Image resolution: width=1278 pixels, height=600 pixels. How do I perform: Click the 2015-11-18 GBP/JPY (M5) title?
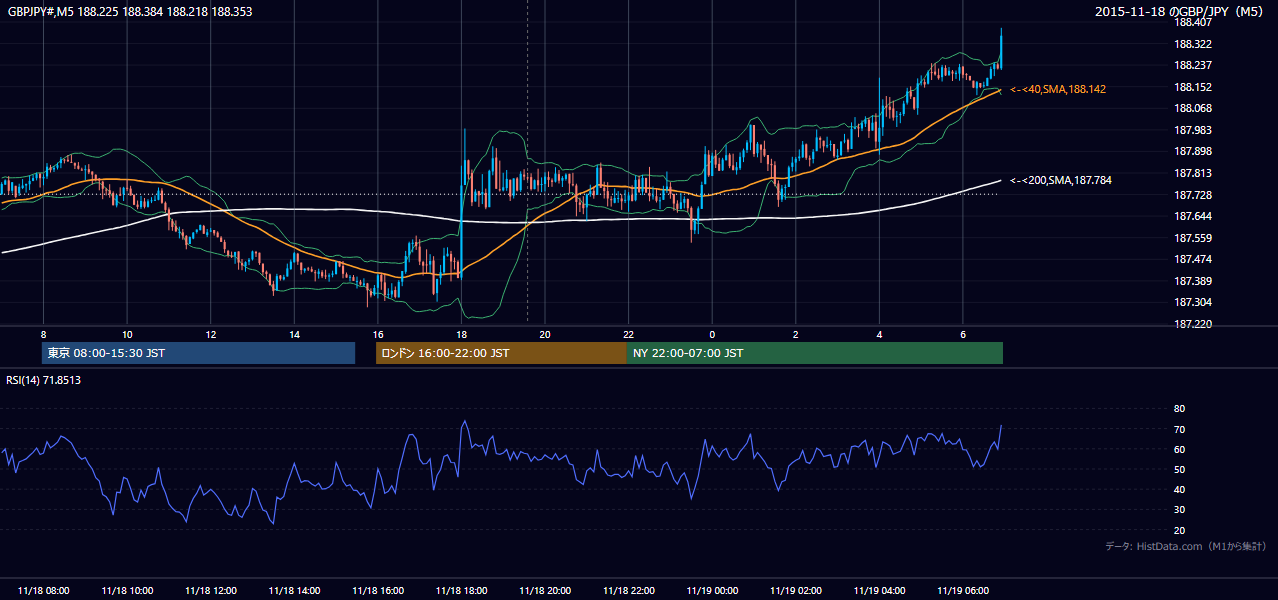1181,12
